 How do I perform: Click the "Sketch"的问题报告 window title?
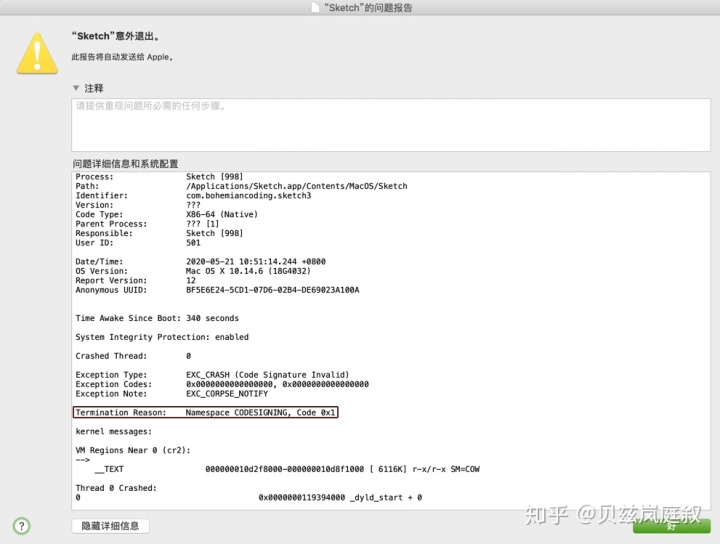[x=368, y=8]
